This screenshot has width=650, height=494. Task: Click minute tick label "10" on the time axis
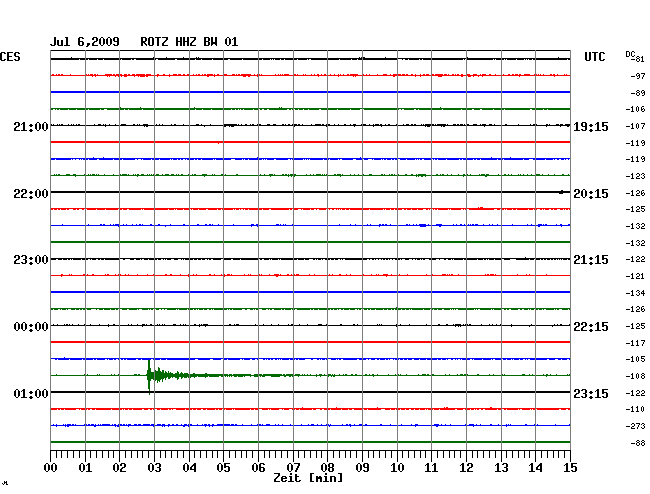pos(397,468)
